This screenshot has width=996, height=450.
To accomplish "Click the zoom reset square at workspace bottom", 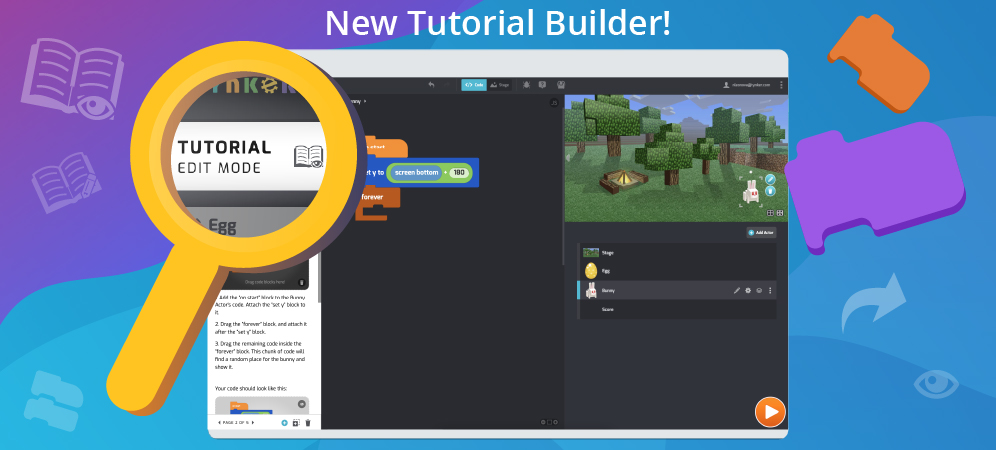I will (x=549, y=422).
